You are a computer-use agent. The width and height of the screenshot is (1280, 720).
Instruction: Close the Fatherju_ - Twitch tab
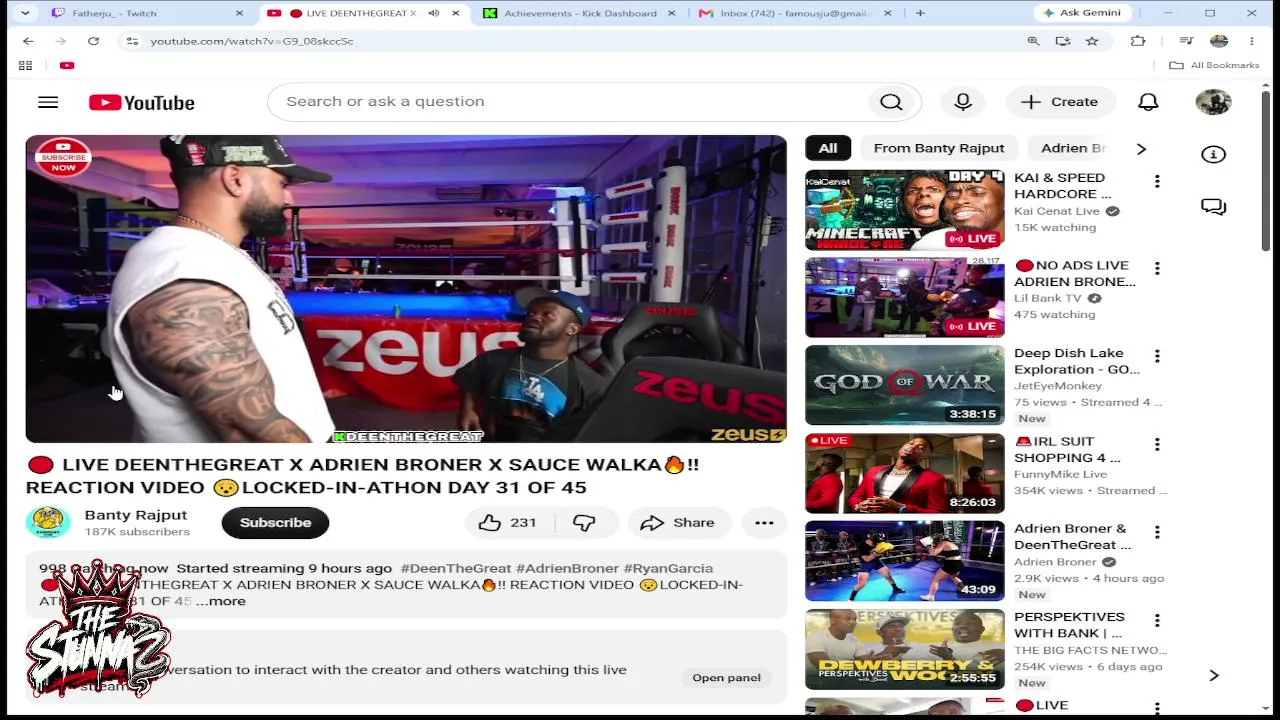[239, 13]
